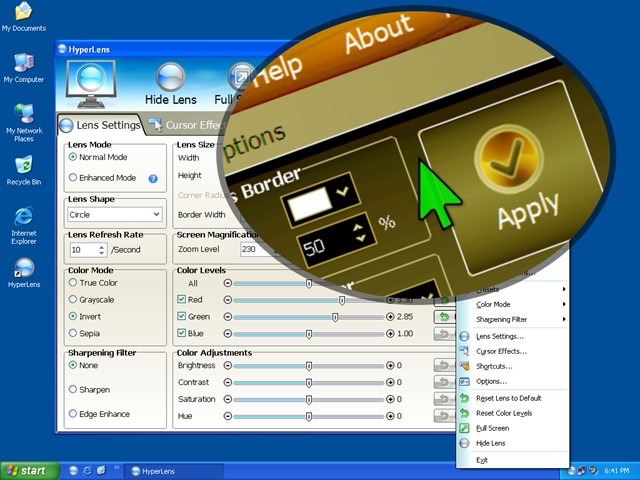Increase Hue with plus icon
Screen dimensions: 640x480
pyautogui.click(x=390, y=416)
